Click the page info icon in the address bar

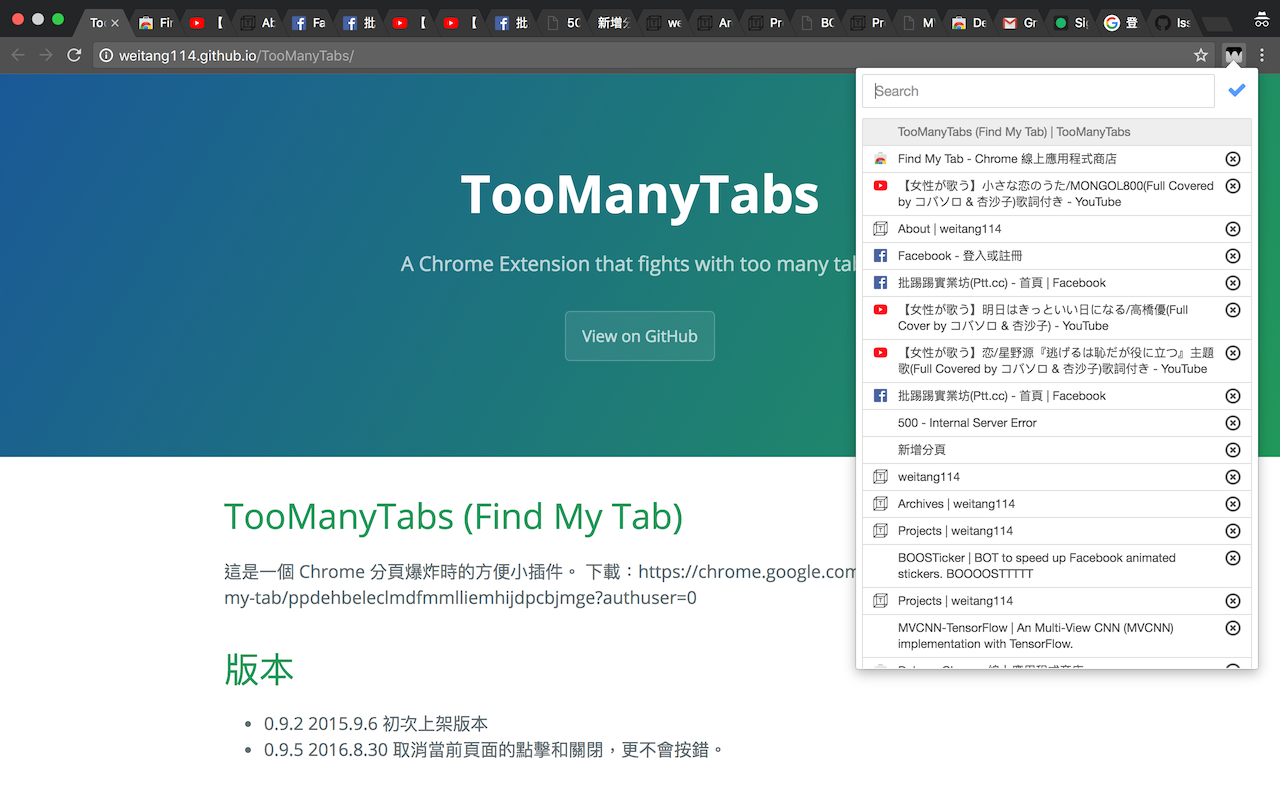click(106, 55)
